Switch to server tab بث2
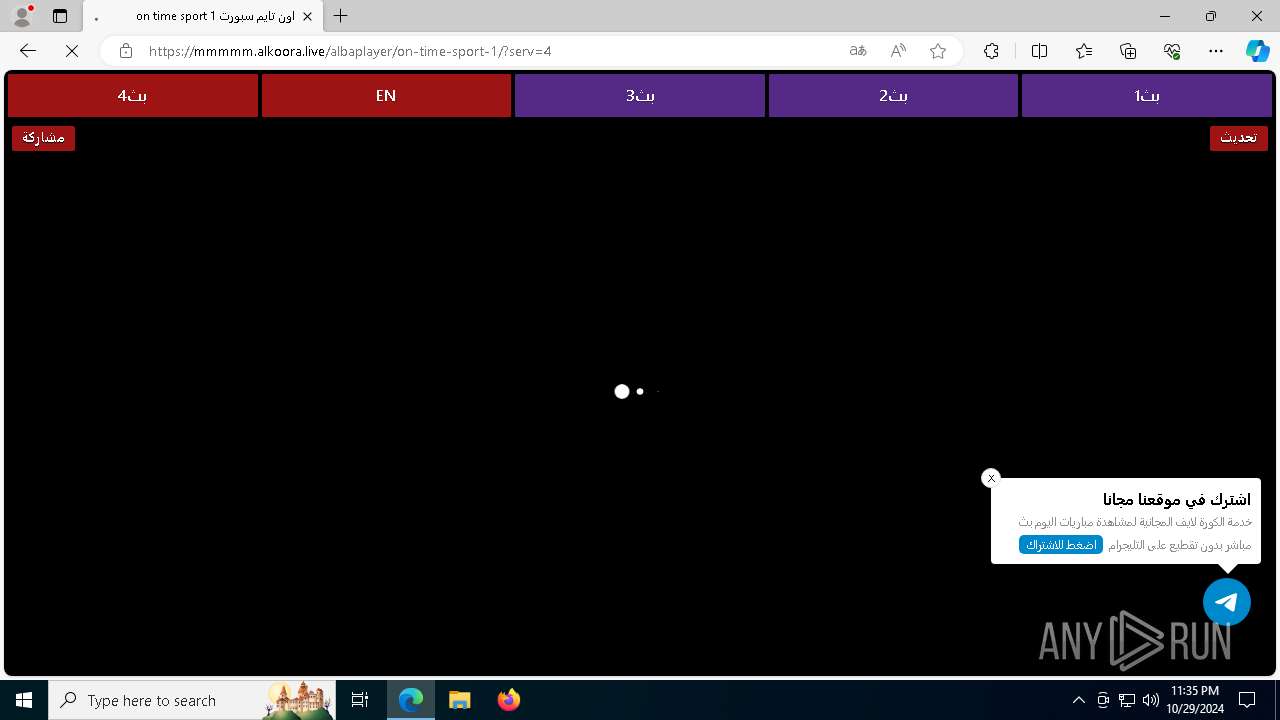Image resolution: width=1280 pixels, height=720 pixels. pyautogui.click(x=893, y=96)
